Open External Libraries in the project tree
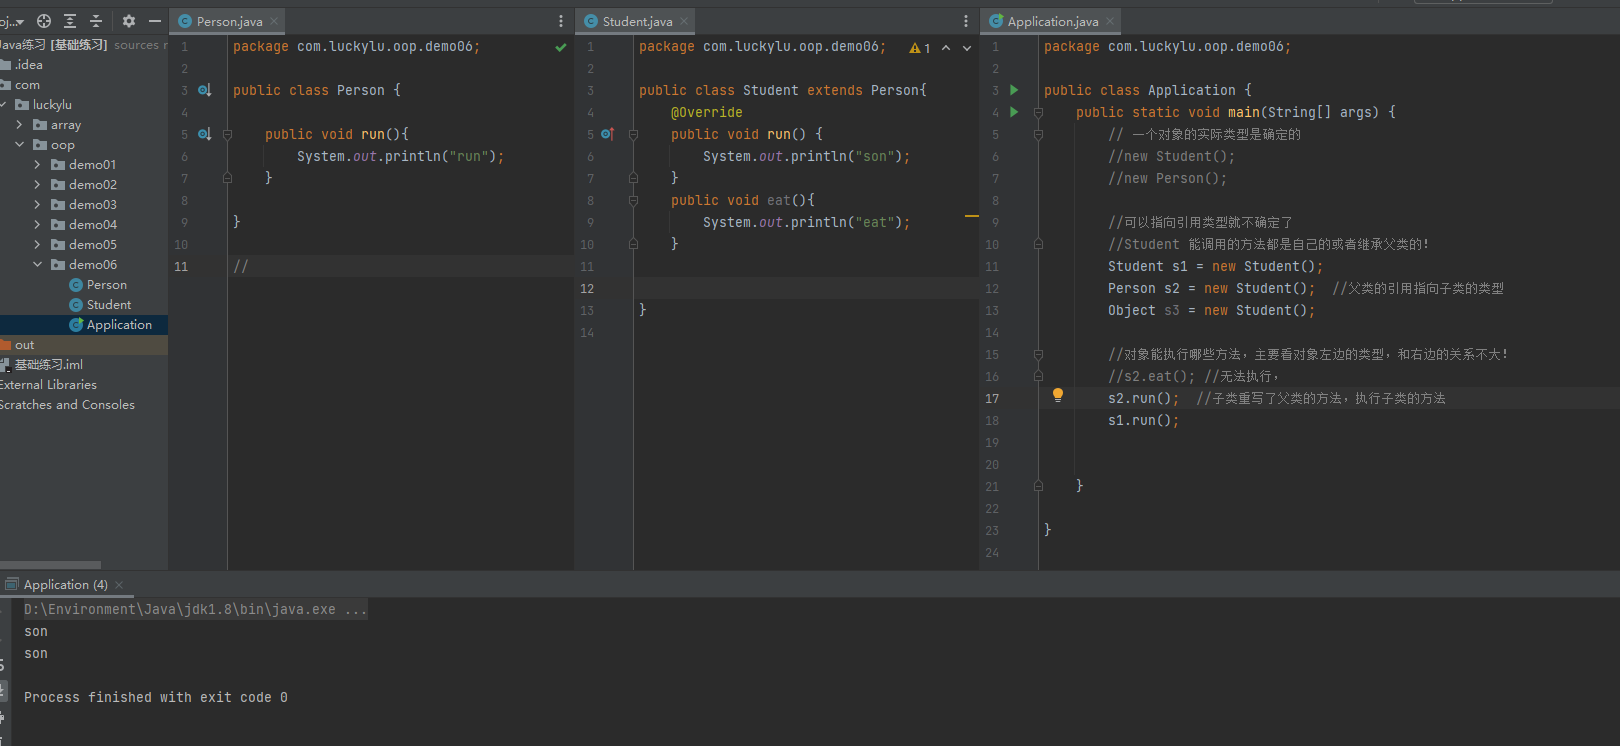The width and height of the screenshot is (1620, 746). pyautogui.click(x=48, y=385)
